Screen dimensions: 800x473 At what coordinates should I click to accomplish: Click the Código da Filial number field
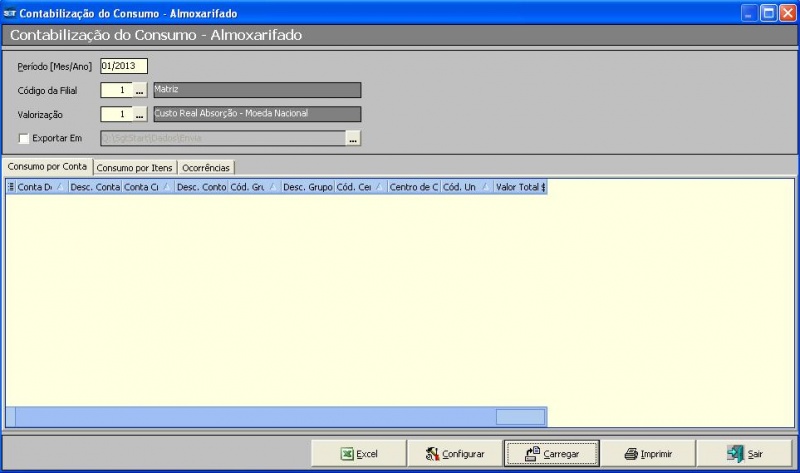click(x=116, y=90)
